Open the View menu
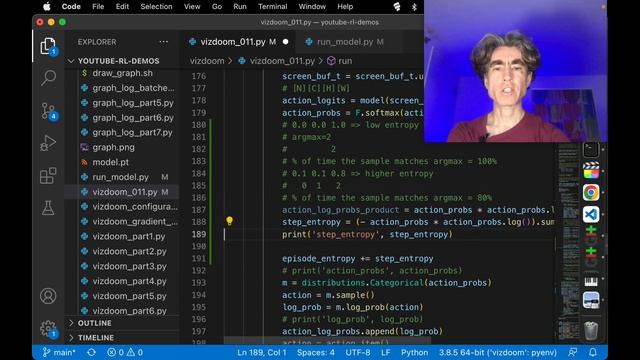The height and width of the screenshot is (360, 640). click(192, 7)
